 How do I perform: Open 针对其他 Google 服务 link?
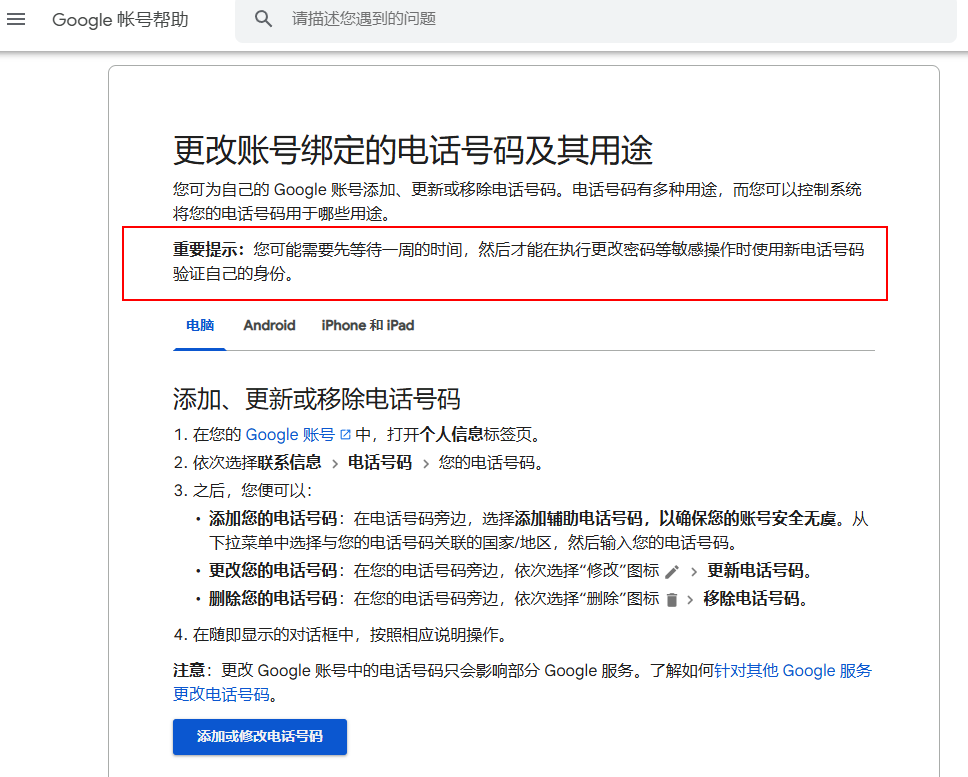(x=792, y=670)
